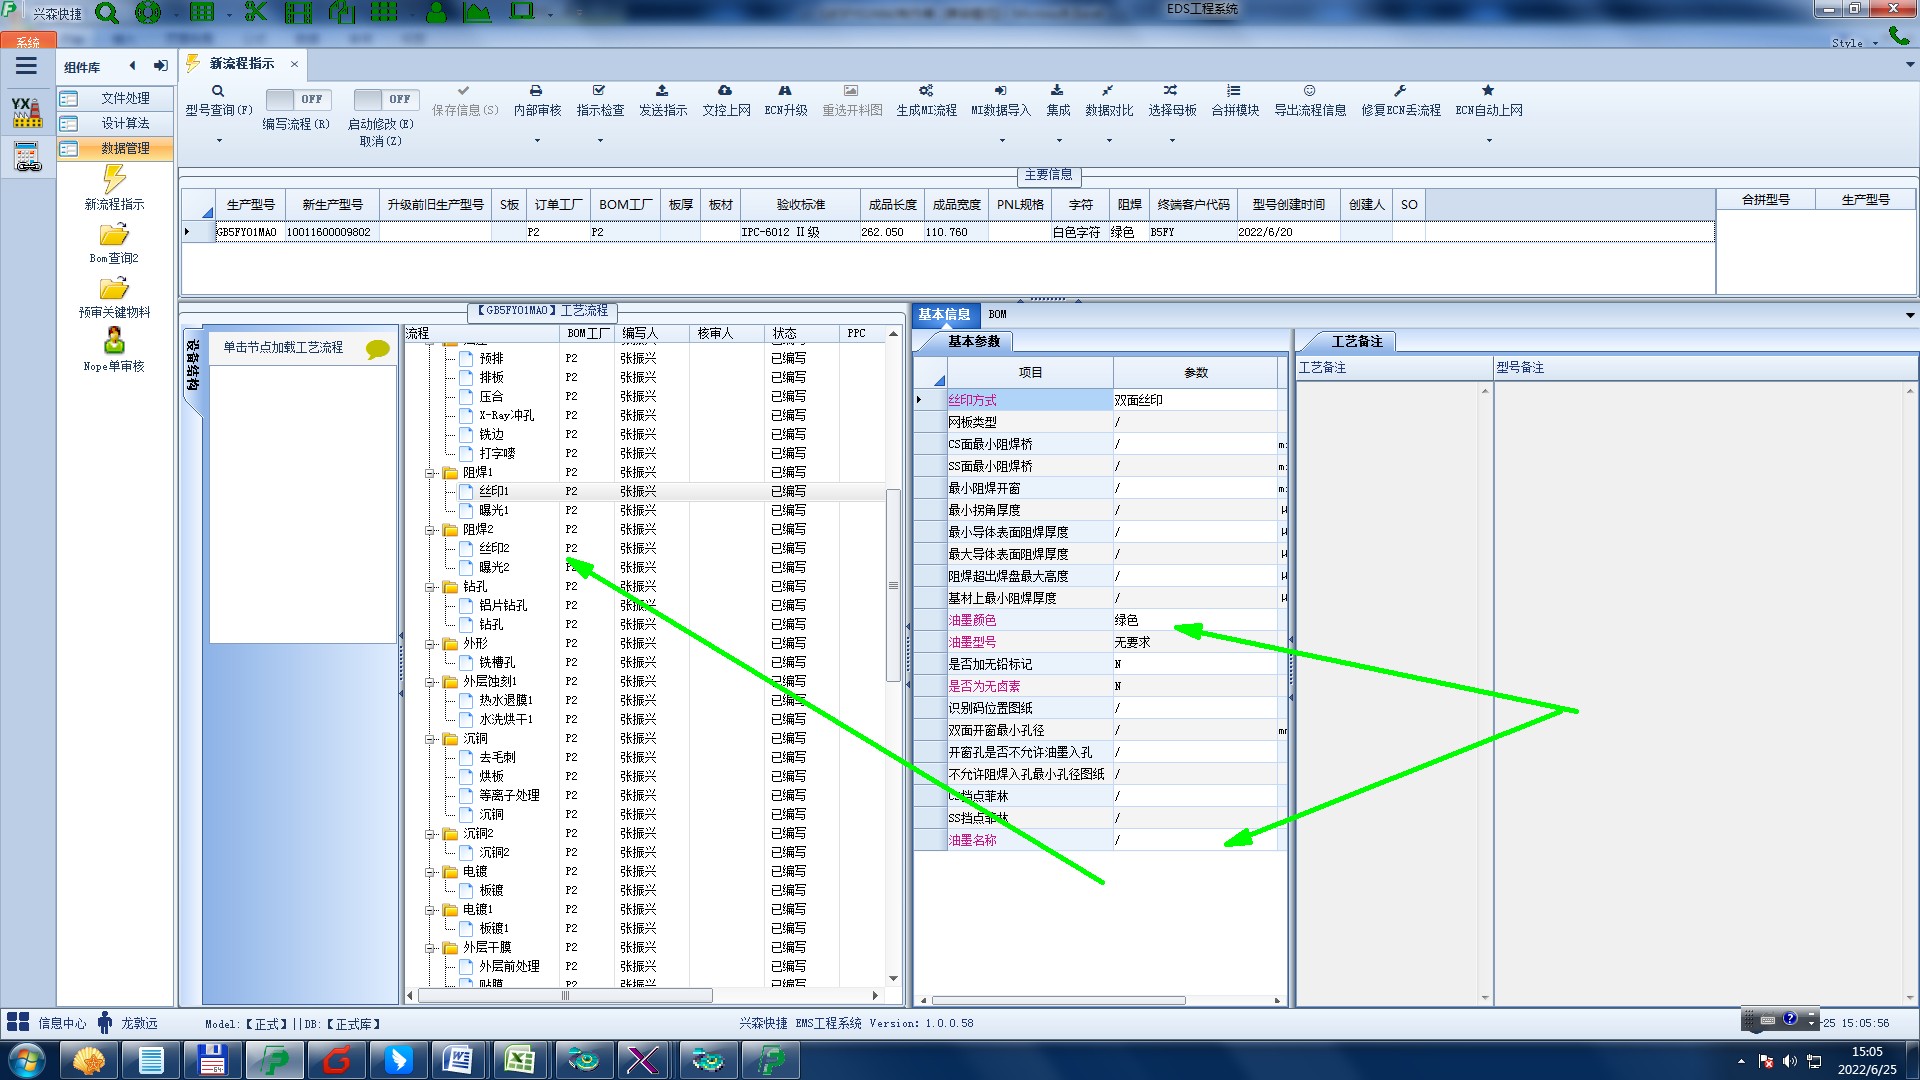Select the 数据管理 sidebar item
1920x1080 pixels.
(124, 148)
